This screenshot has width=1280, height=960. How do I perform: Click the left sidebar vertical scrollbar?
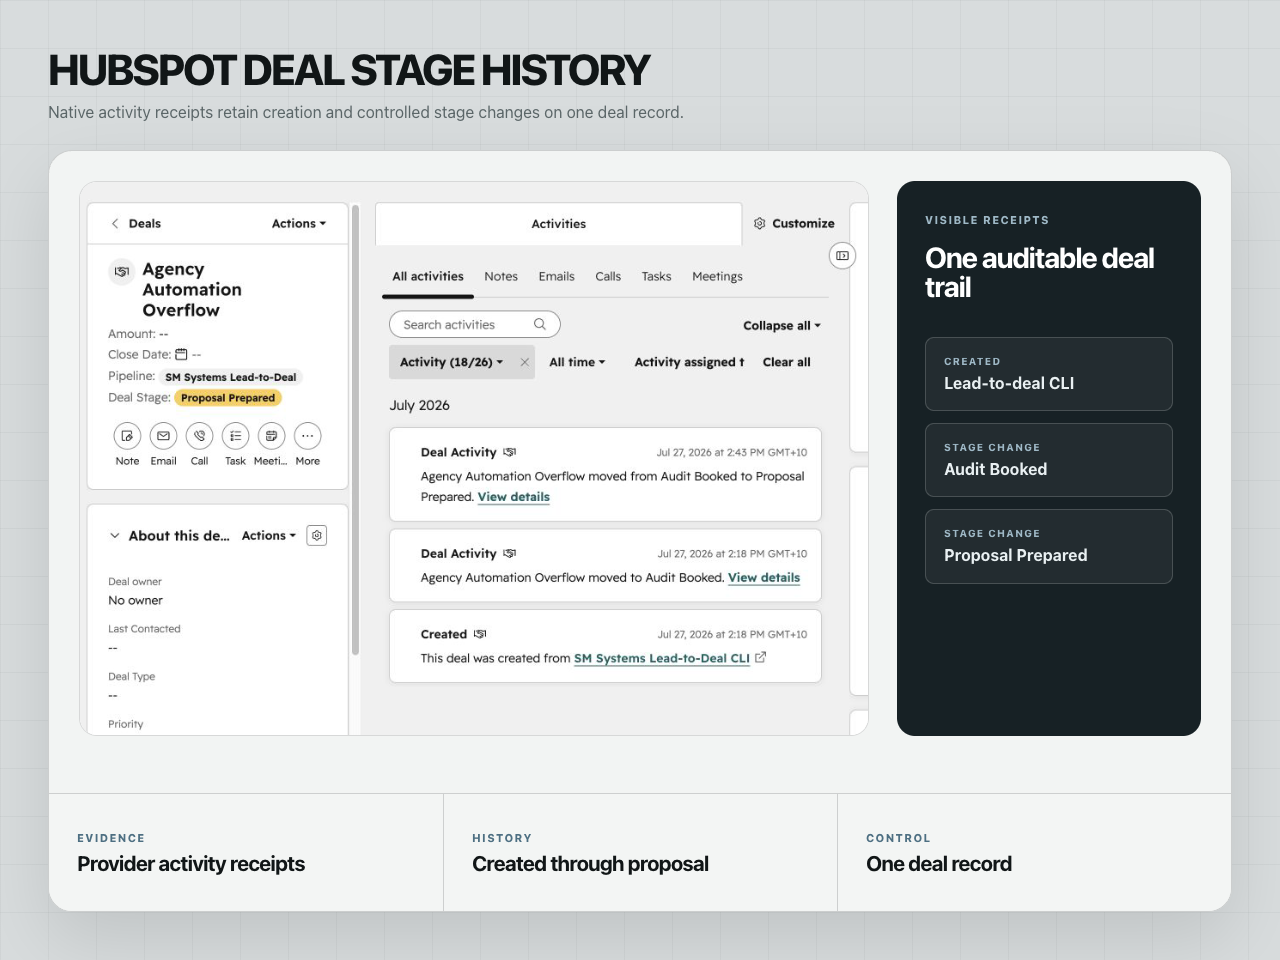pos(355,430)
